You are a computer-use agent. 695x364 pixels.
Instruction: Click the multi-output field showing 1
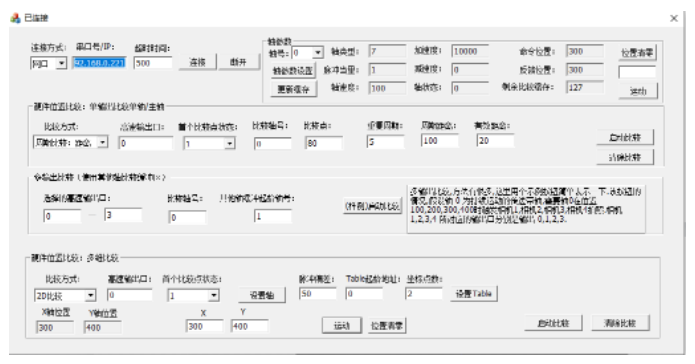(273, 216)
